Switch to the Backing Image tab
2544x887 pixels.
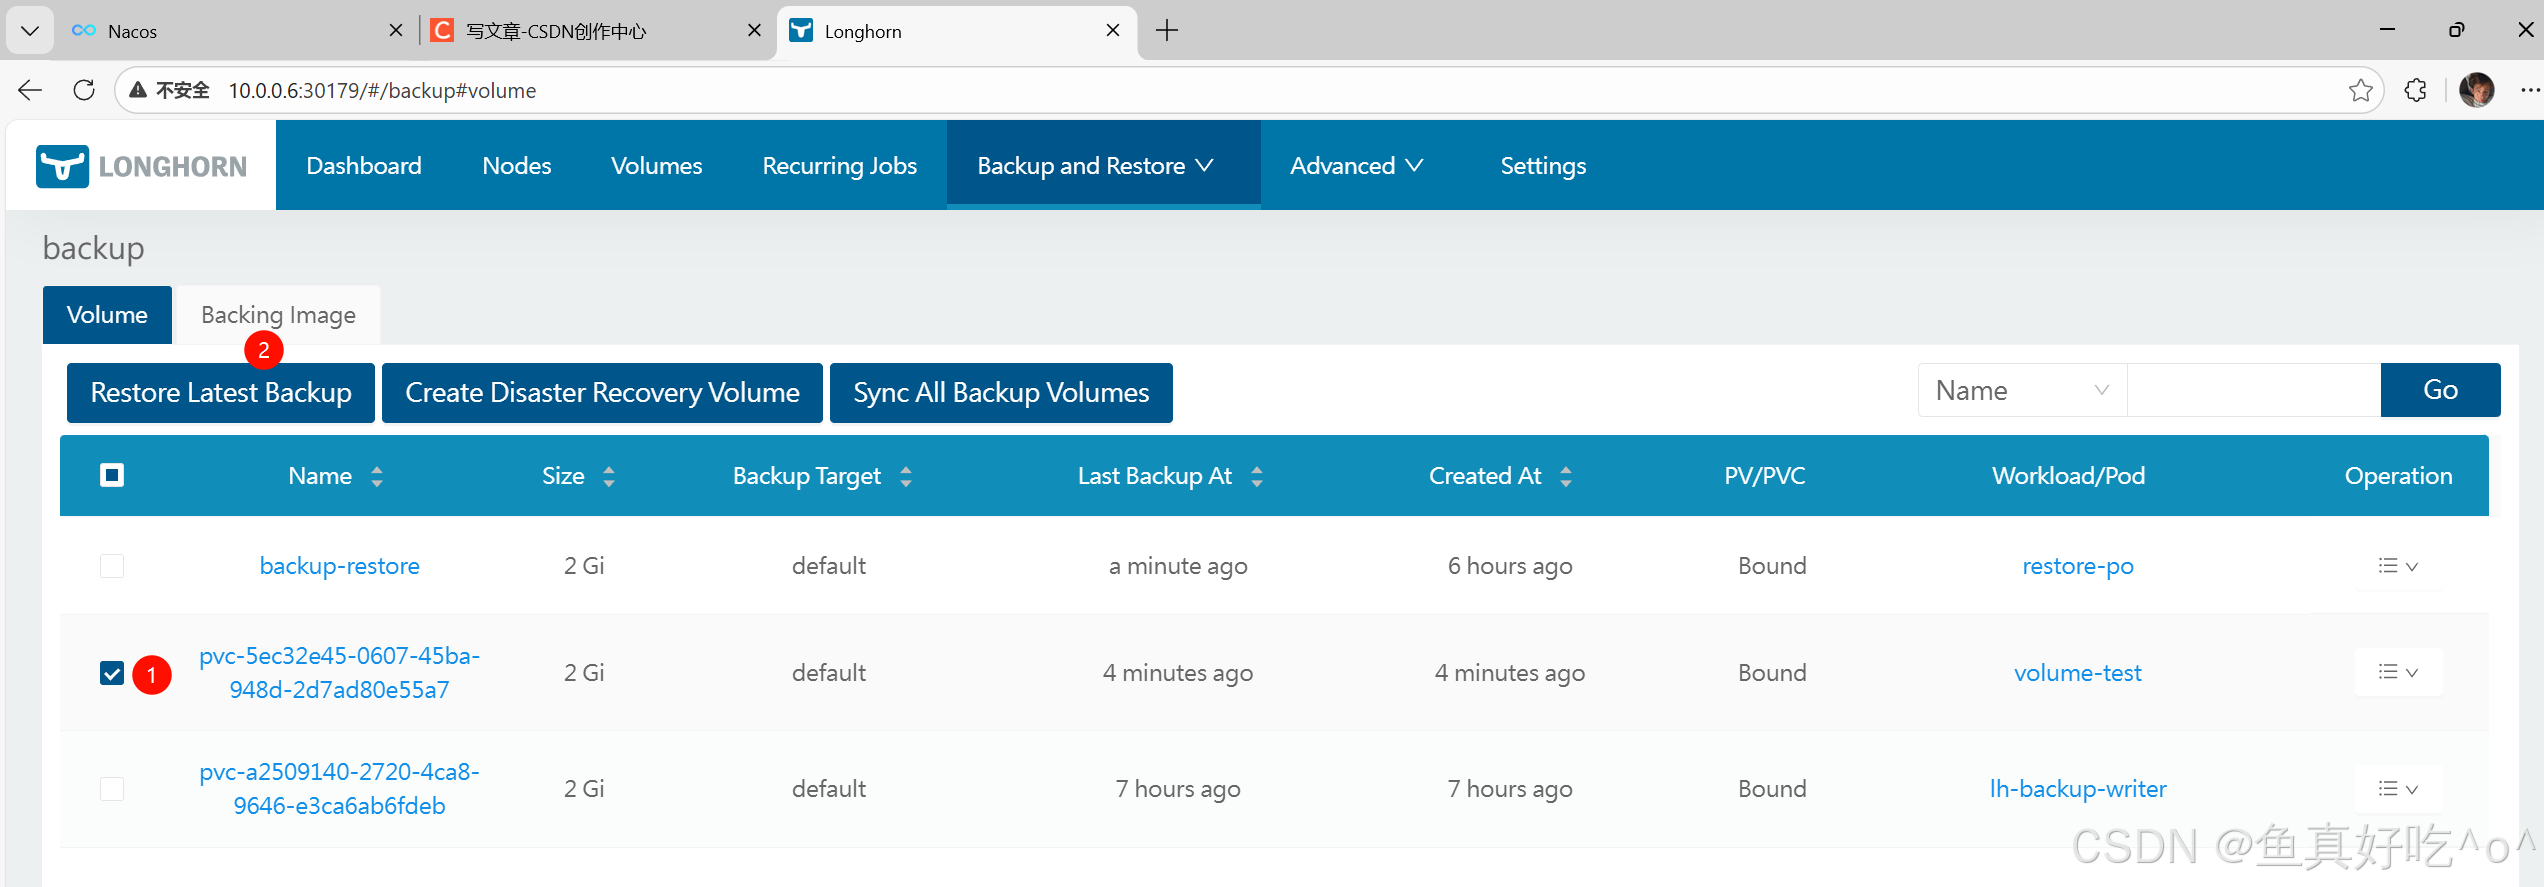[x=278, y=315]
